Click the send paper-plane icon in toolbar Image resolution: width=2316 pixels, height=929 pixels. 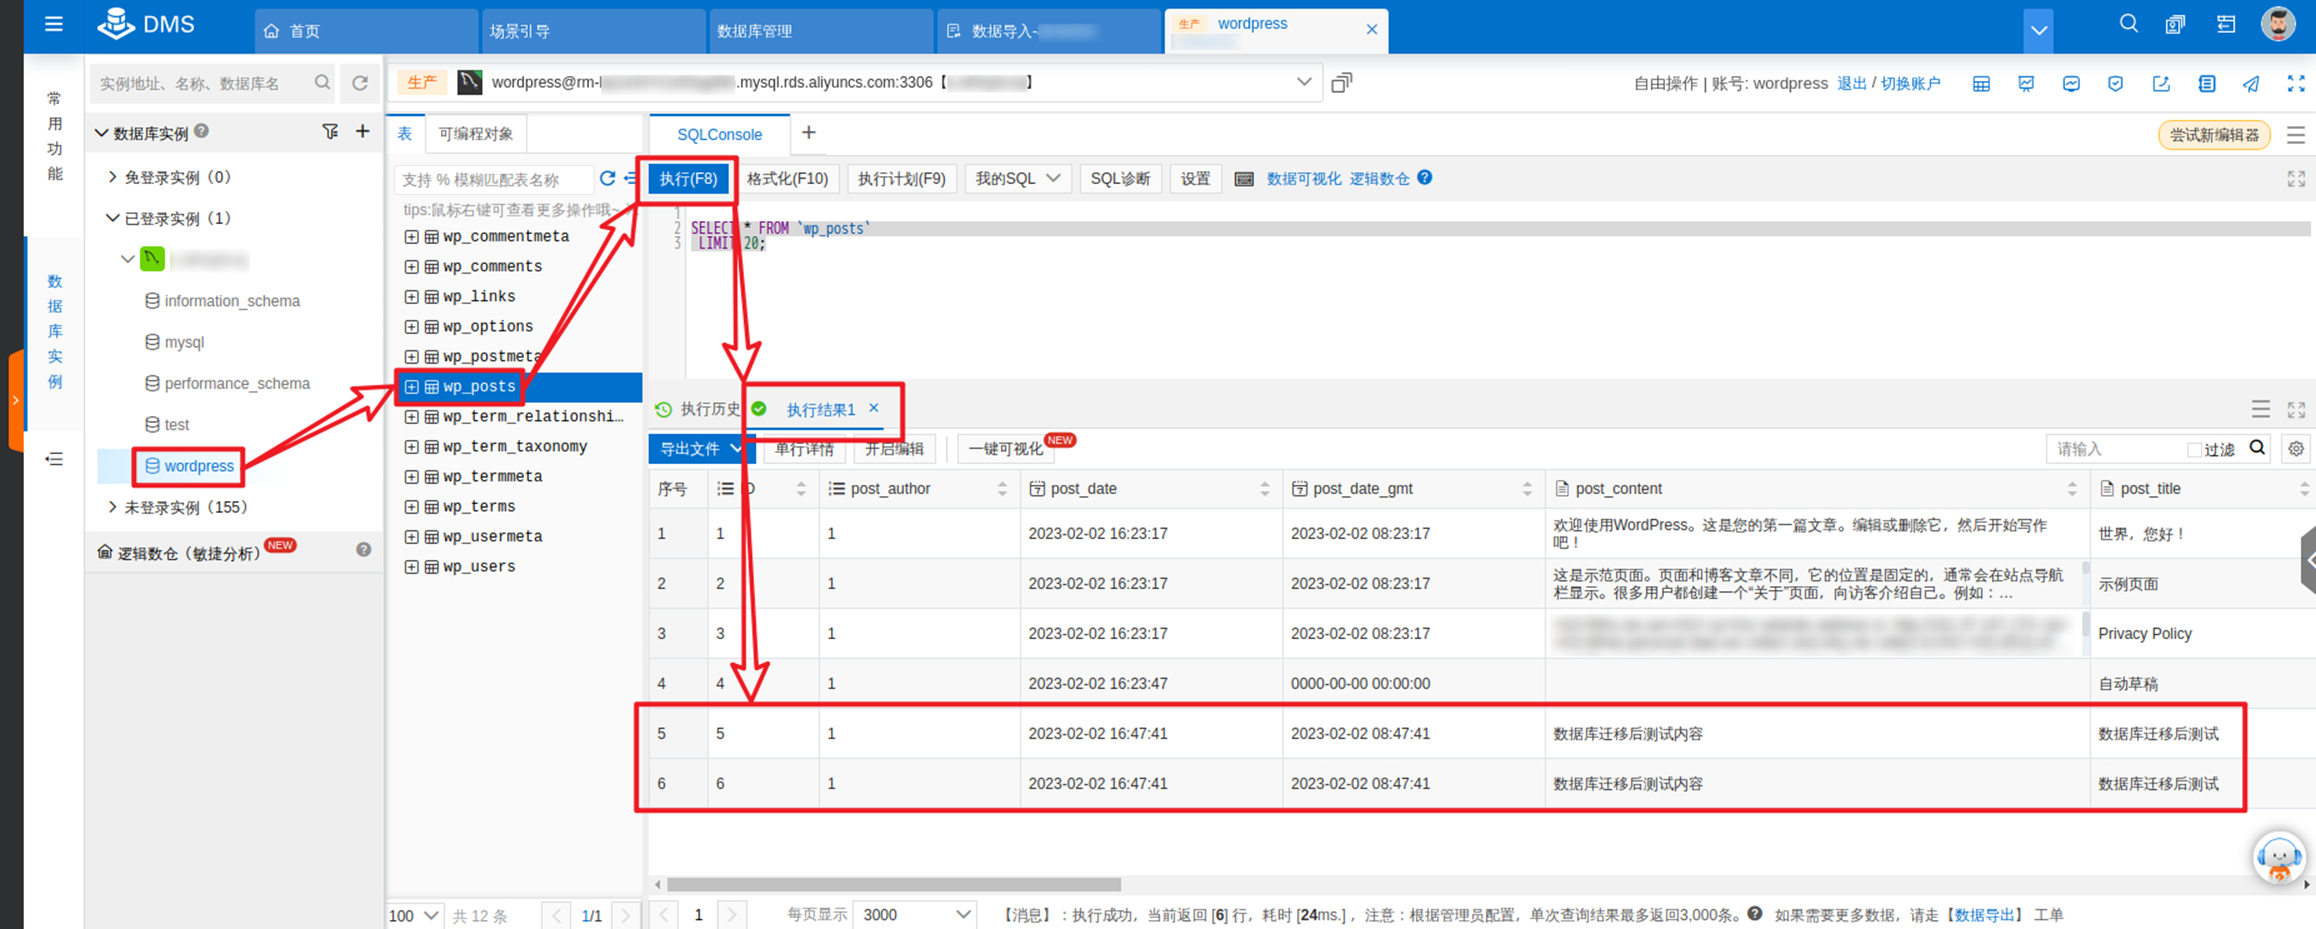point(2251,84)
